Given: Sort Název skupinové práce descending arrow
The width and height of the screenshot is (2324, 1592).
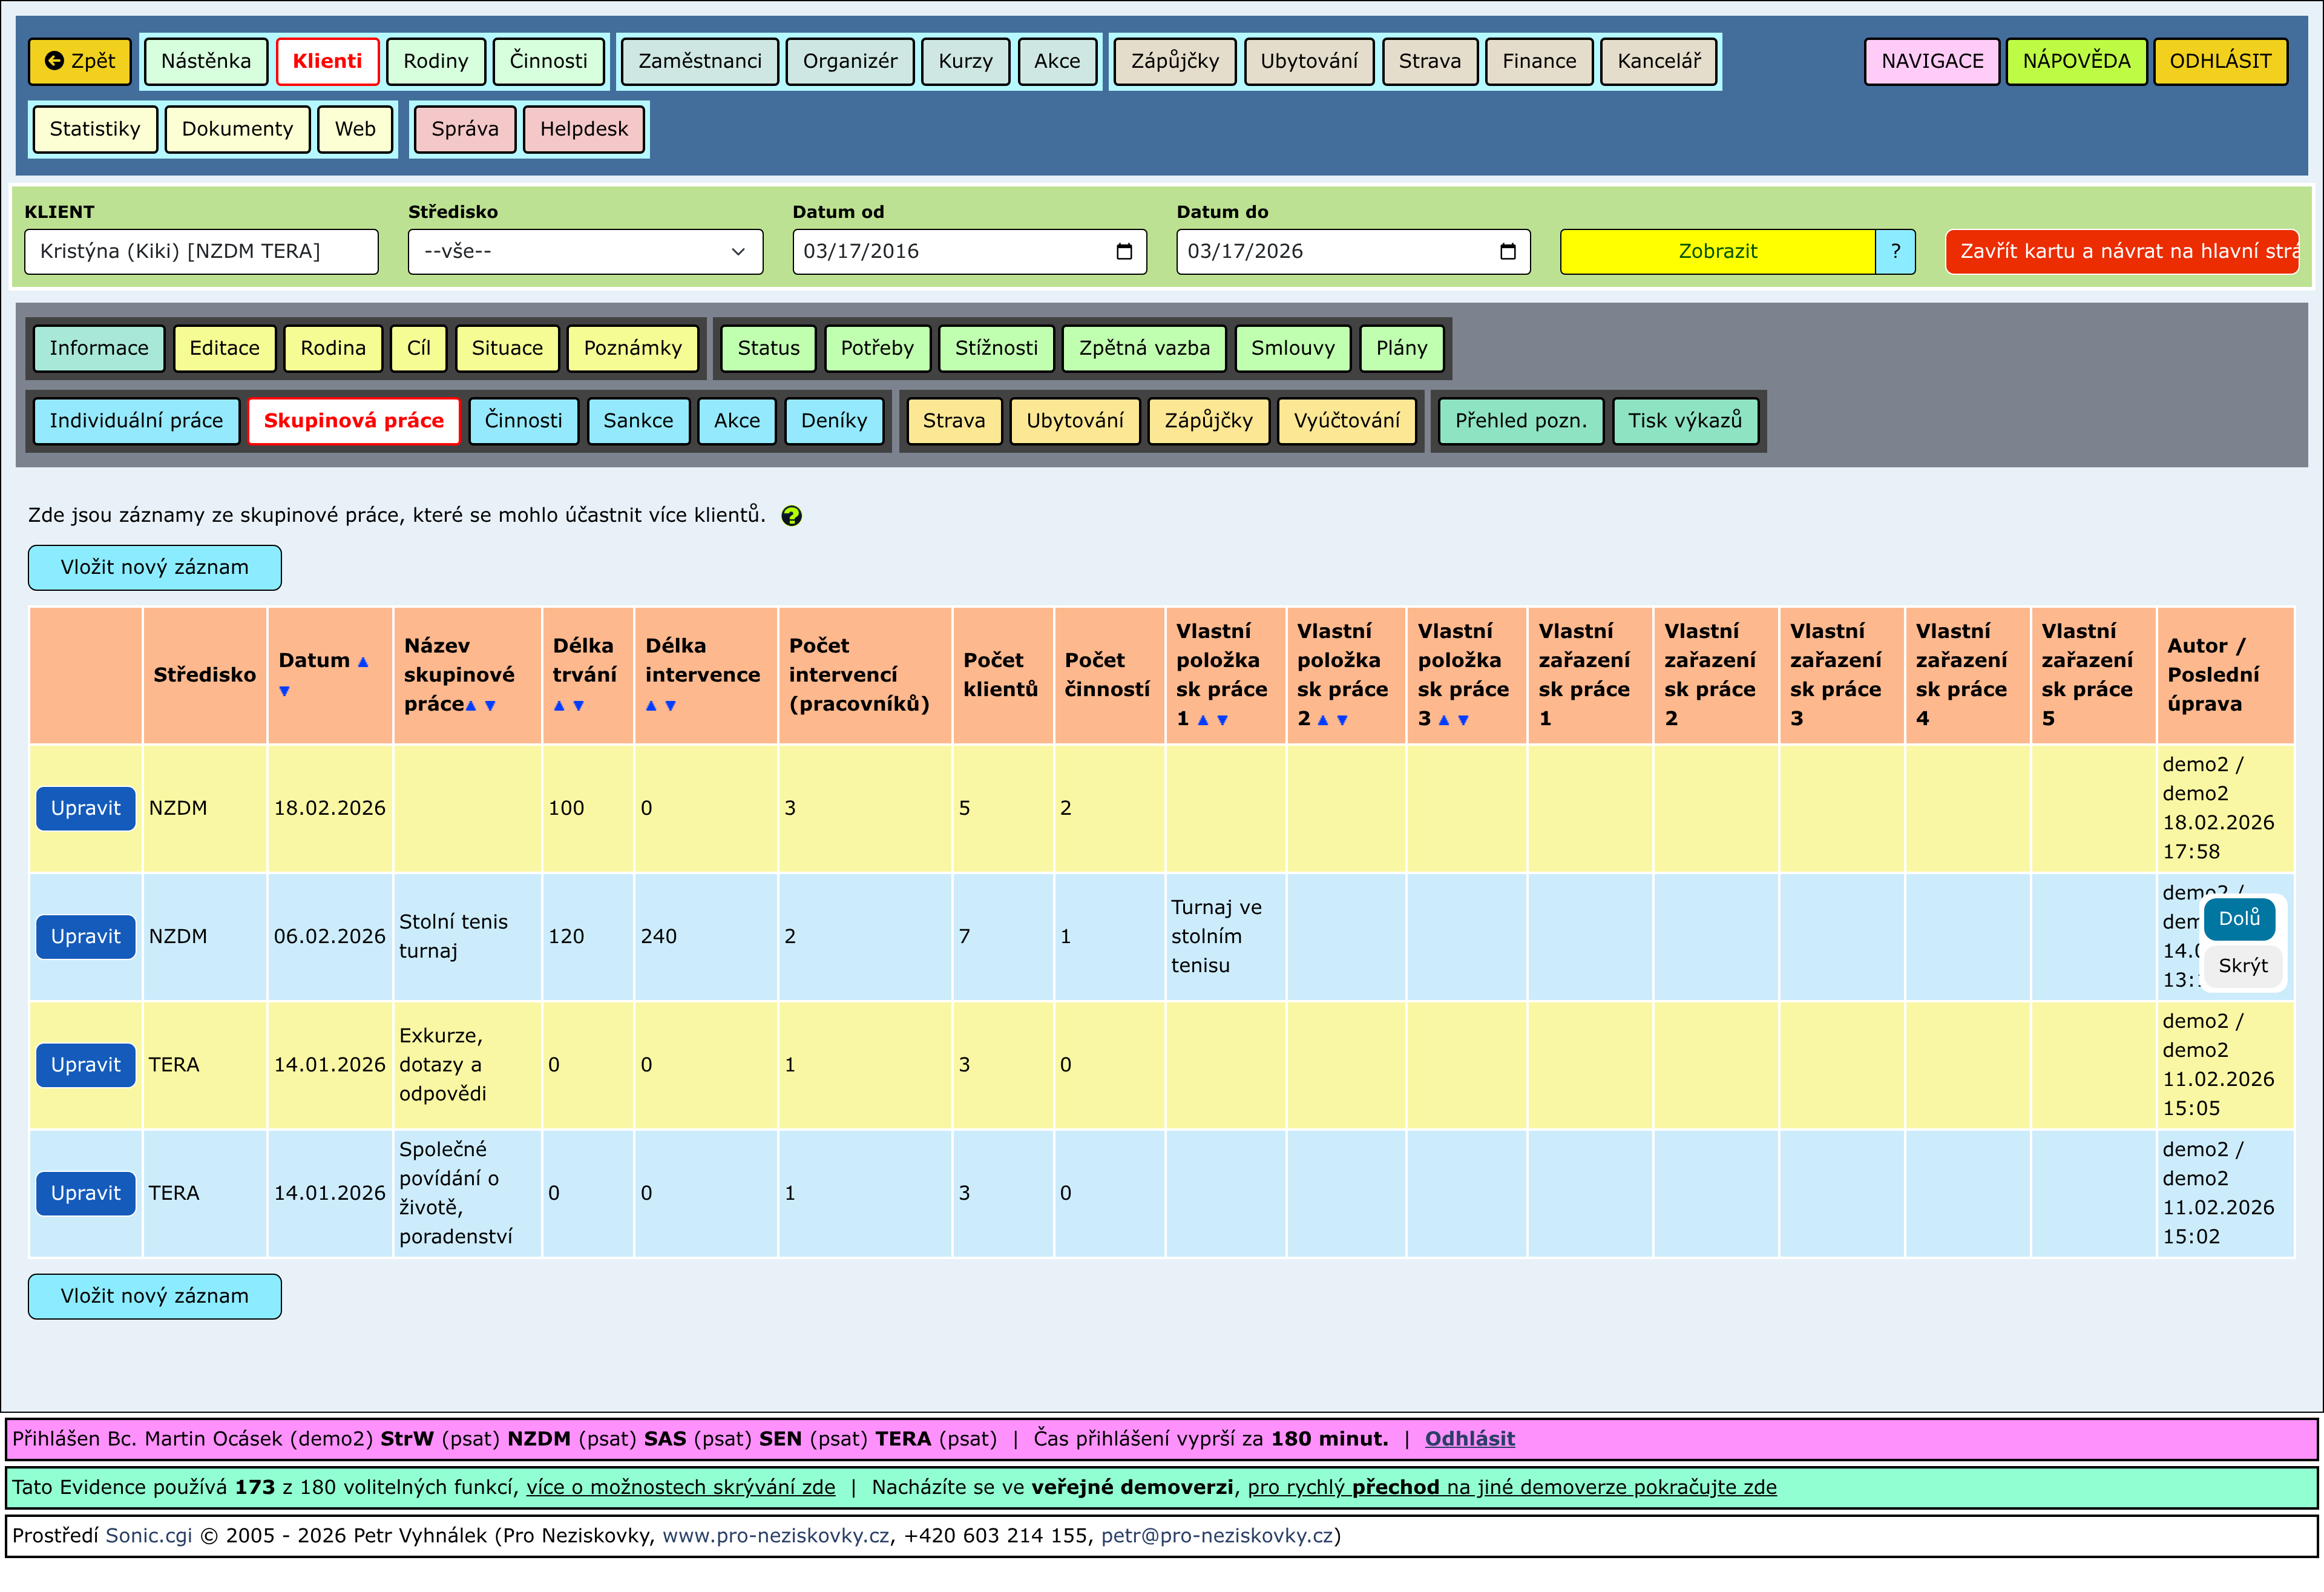Looking at the screenshot, I should point(490,706).
